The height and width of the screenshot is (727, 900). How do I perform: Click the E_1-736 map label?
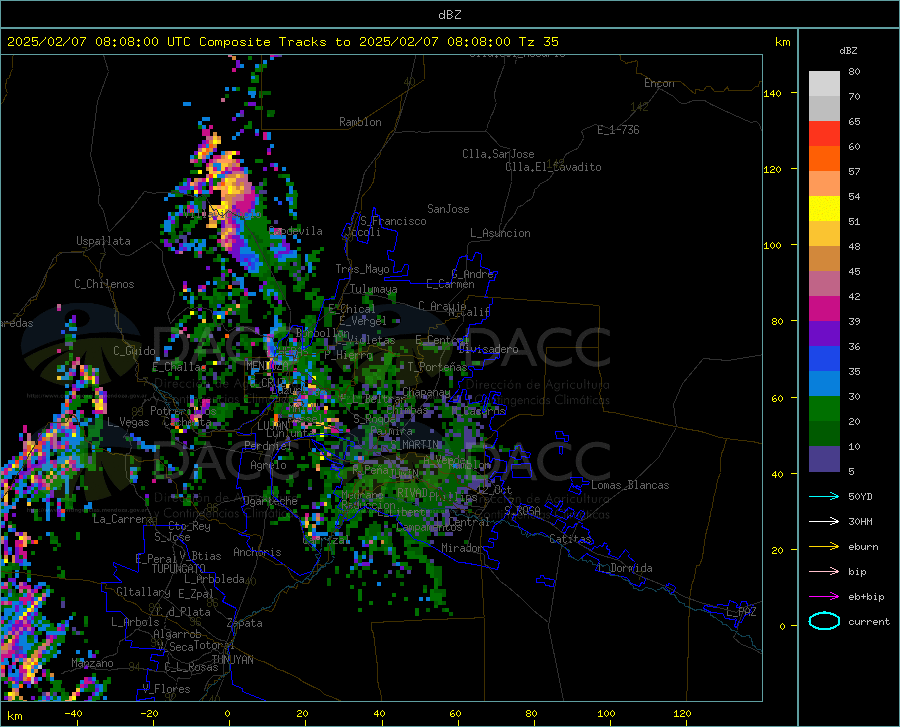tap(618, 130)
